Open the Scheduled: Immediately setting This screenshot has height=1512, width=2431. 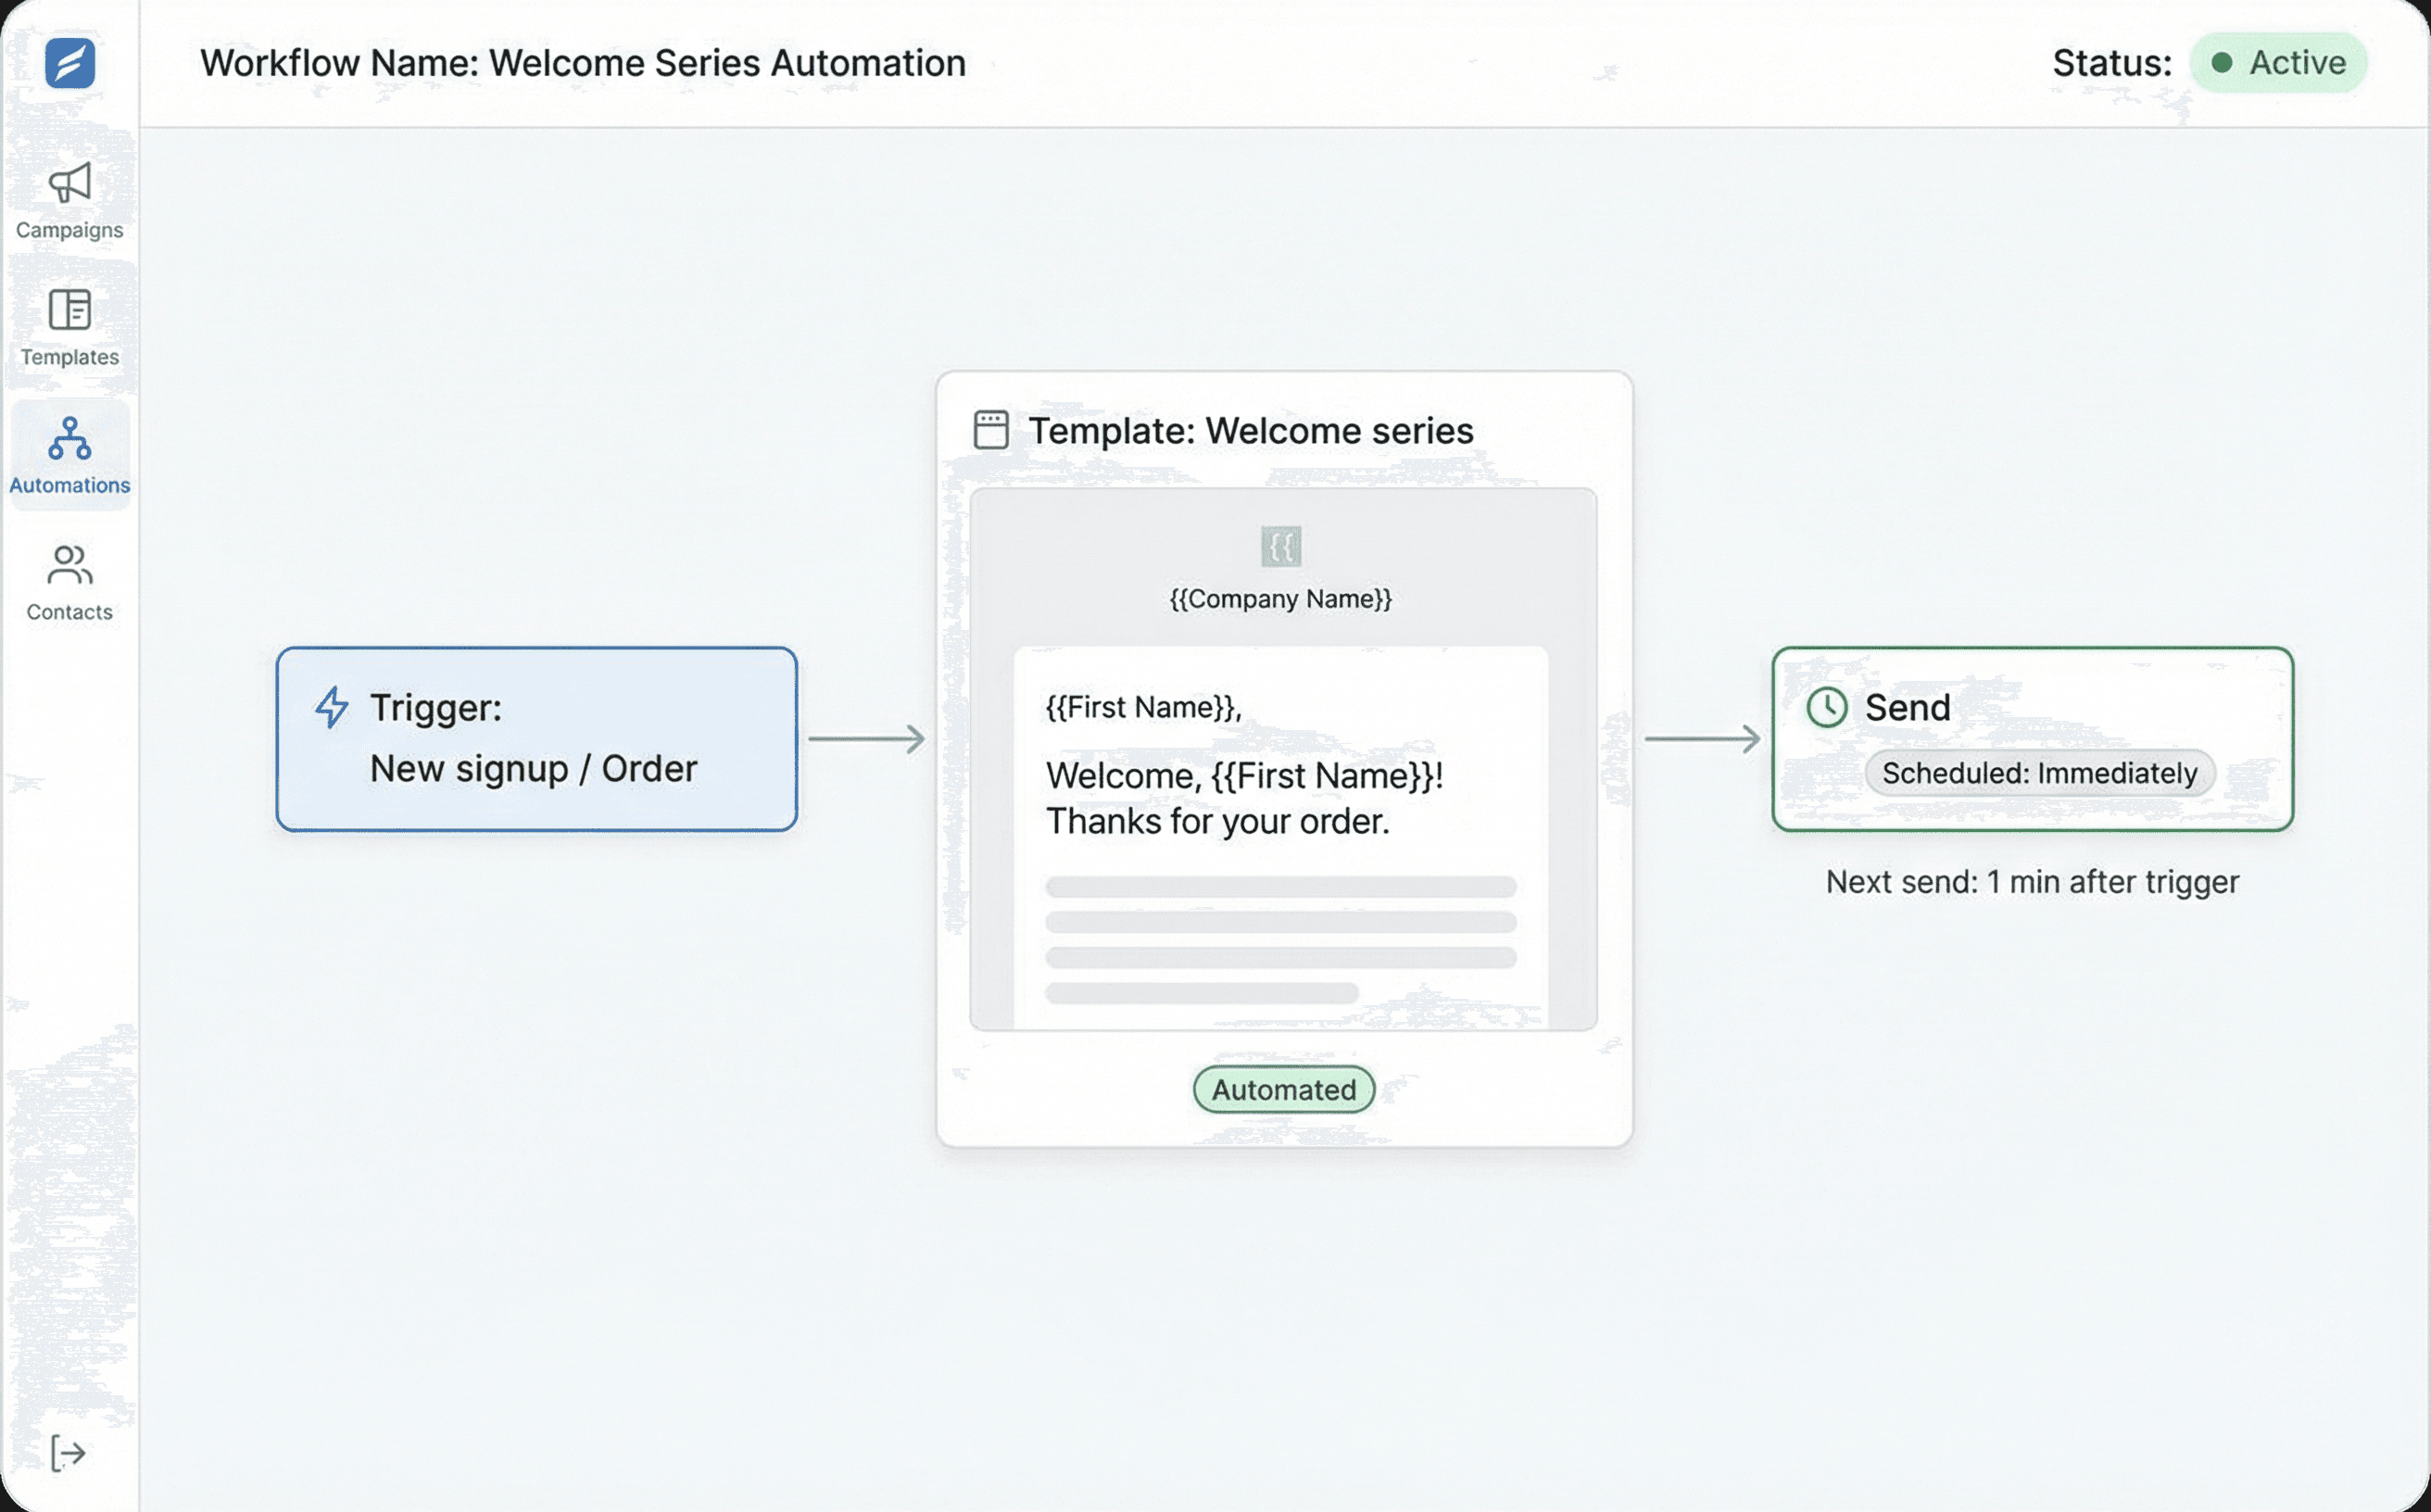[2040, 772]
